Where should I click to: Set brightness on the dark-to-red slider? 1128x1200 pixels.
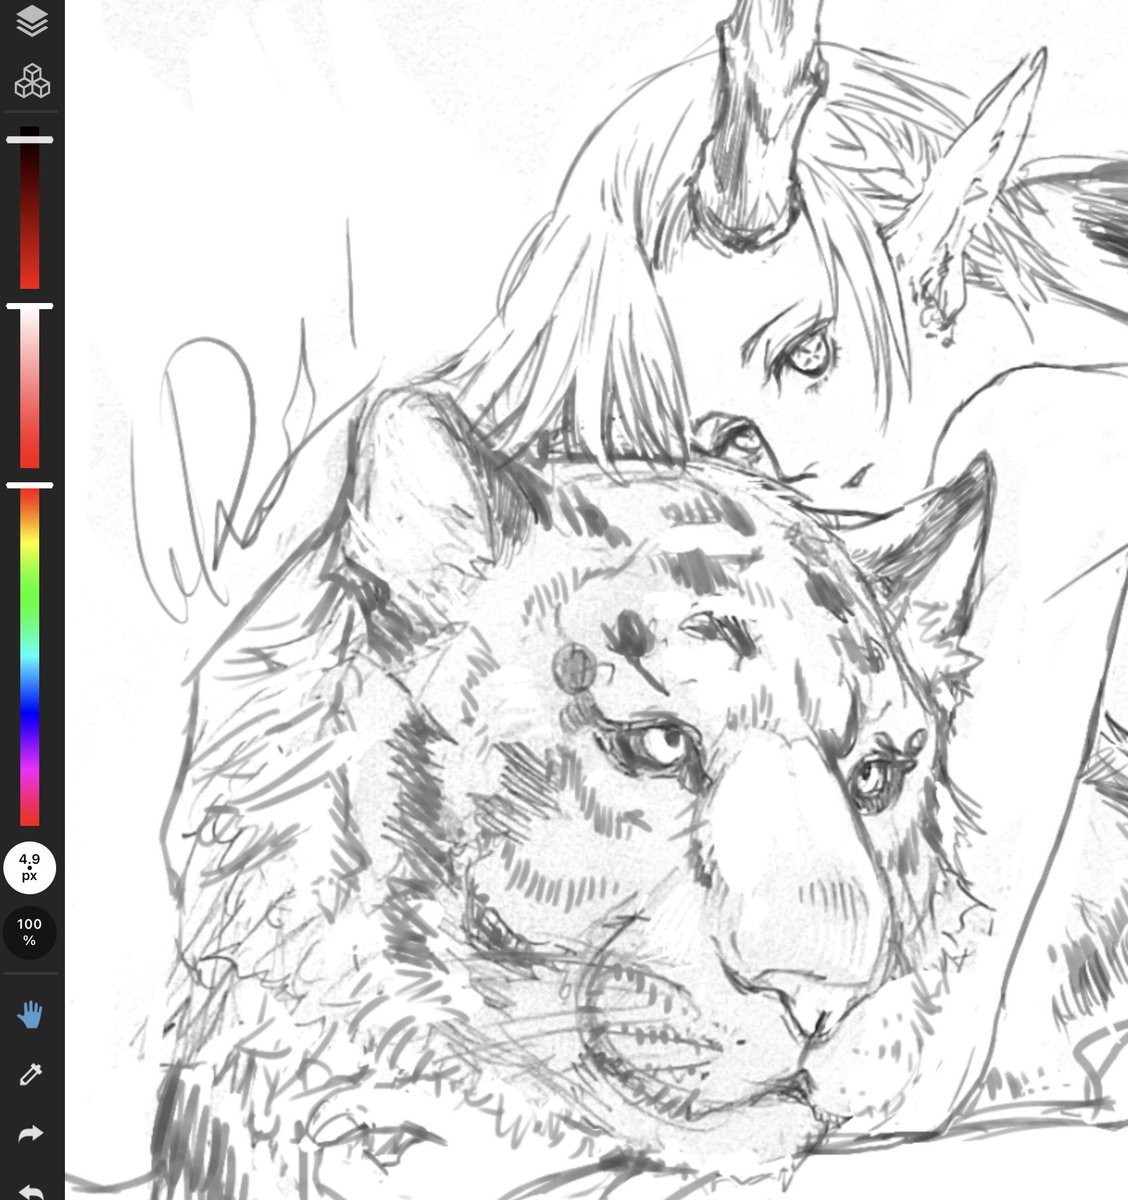[30, 208]
